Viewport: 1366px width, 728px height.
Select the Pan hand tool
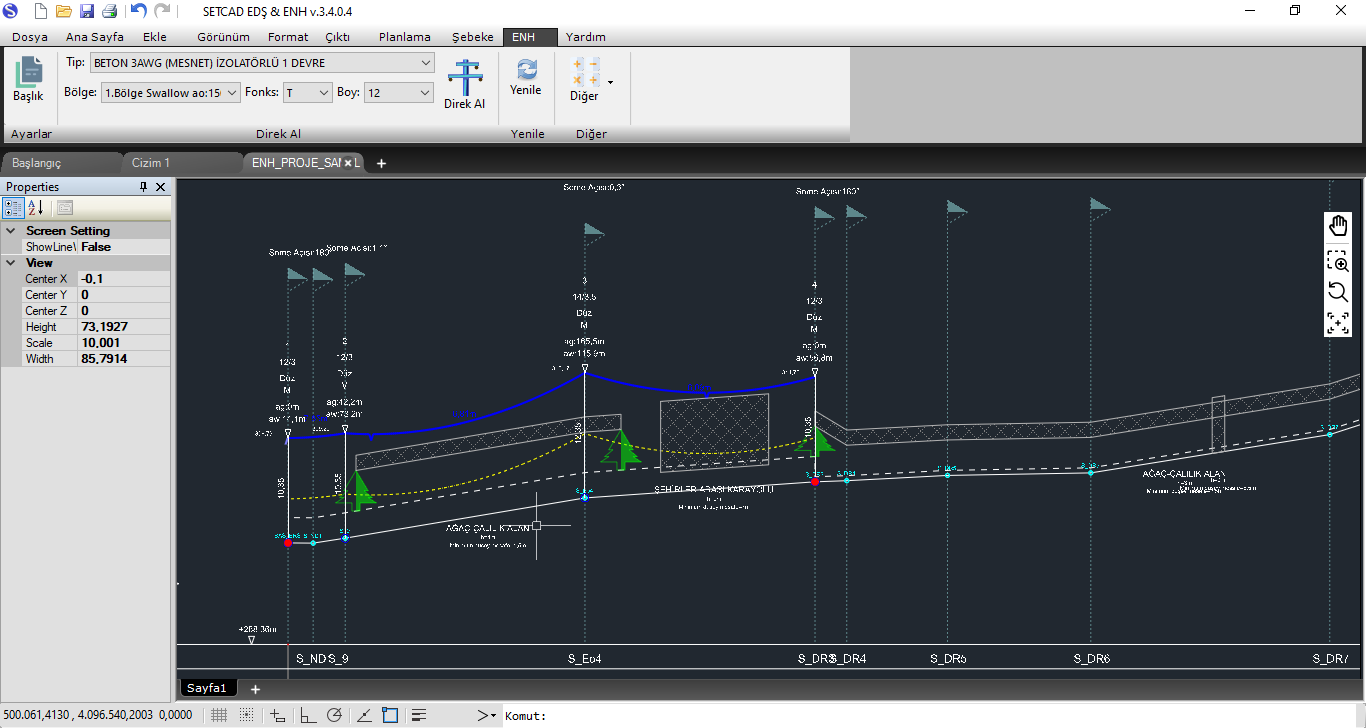coord(1337,226)
